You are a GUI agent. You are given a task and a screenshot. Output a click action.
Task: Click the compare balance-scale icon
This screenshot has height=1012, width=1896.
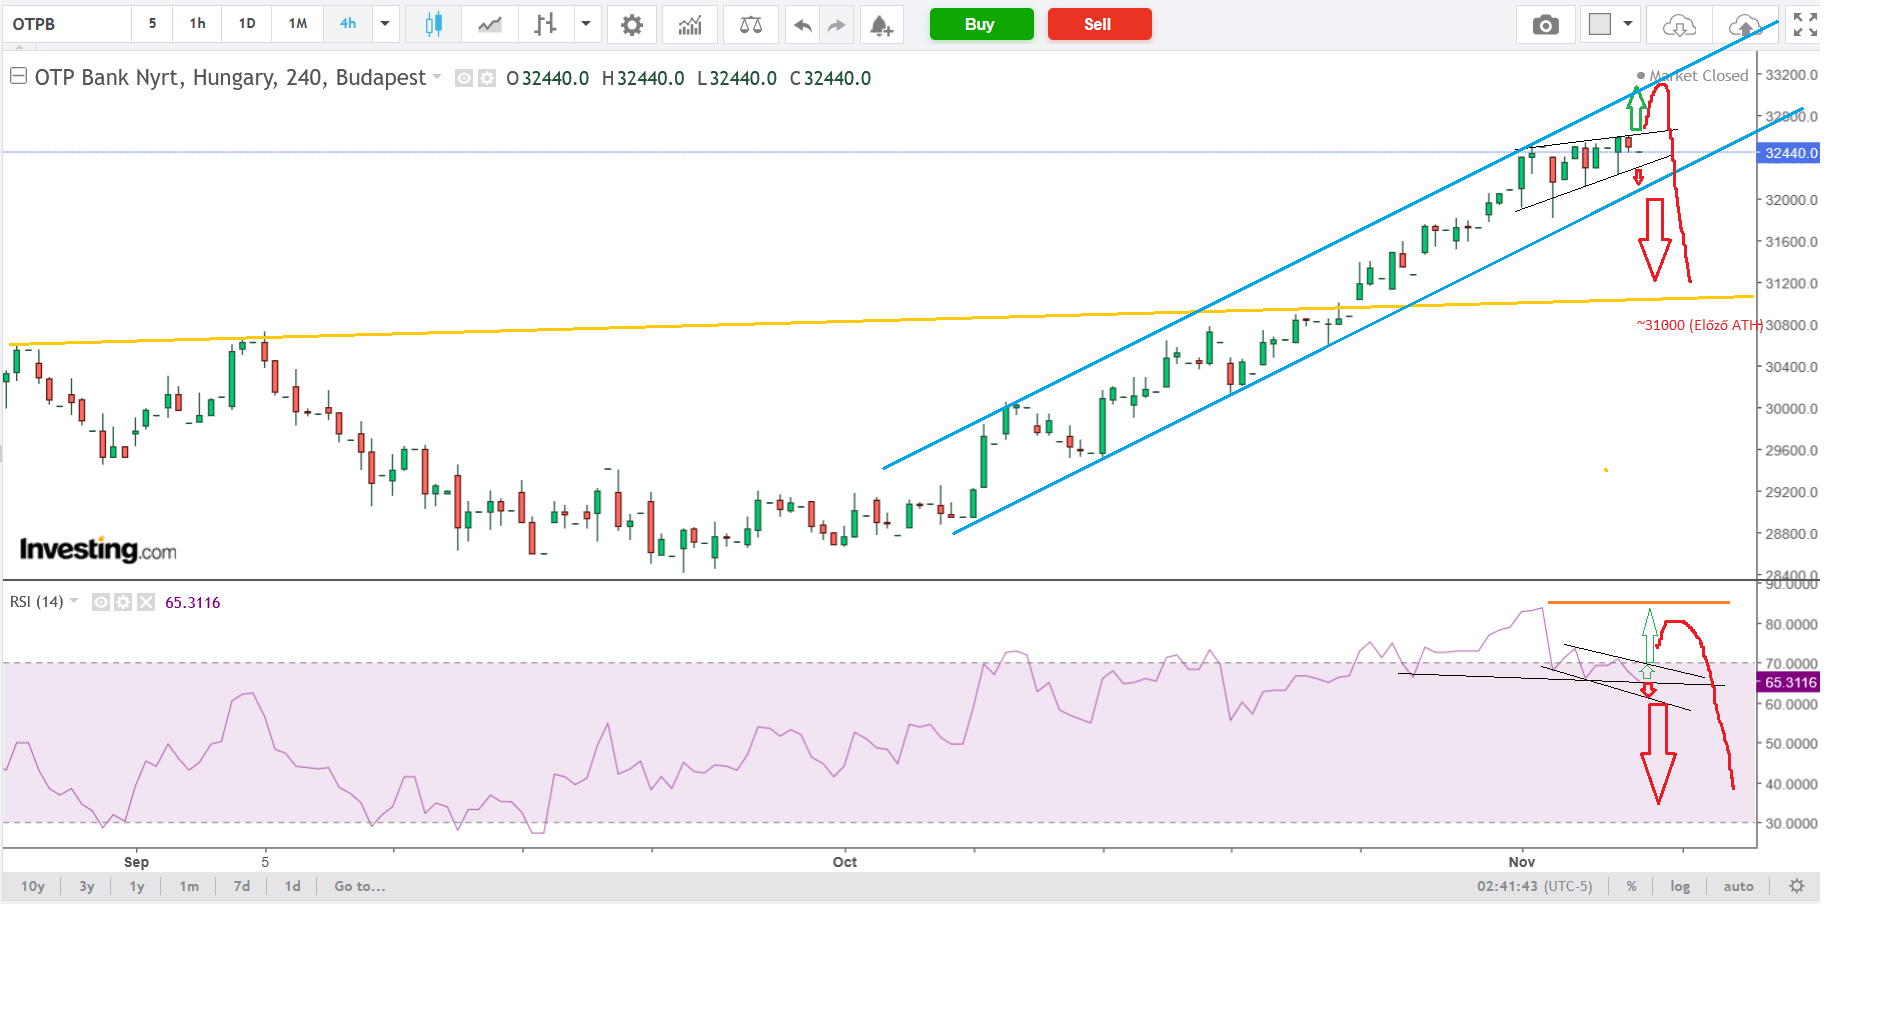tap(751, 25)
